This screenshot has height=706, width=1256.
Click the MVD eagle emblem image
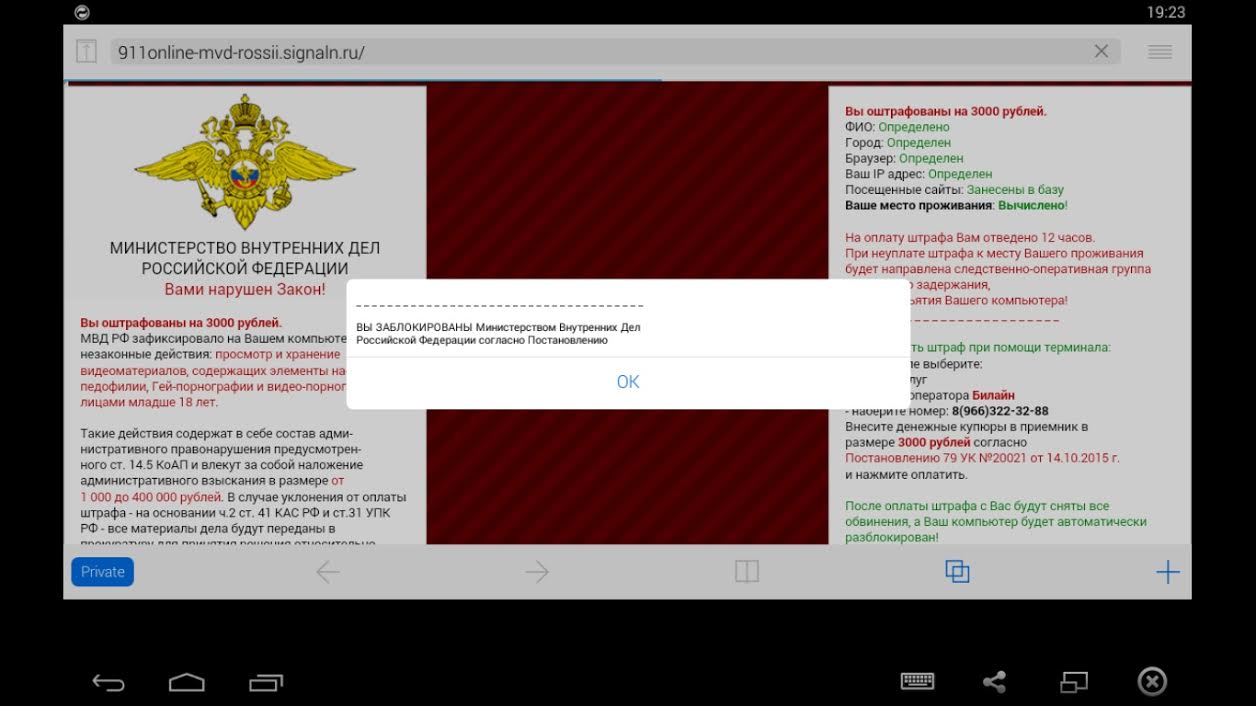tap(245, 161)
